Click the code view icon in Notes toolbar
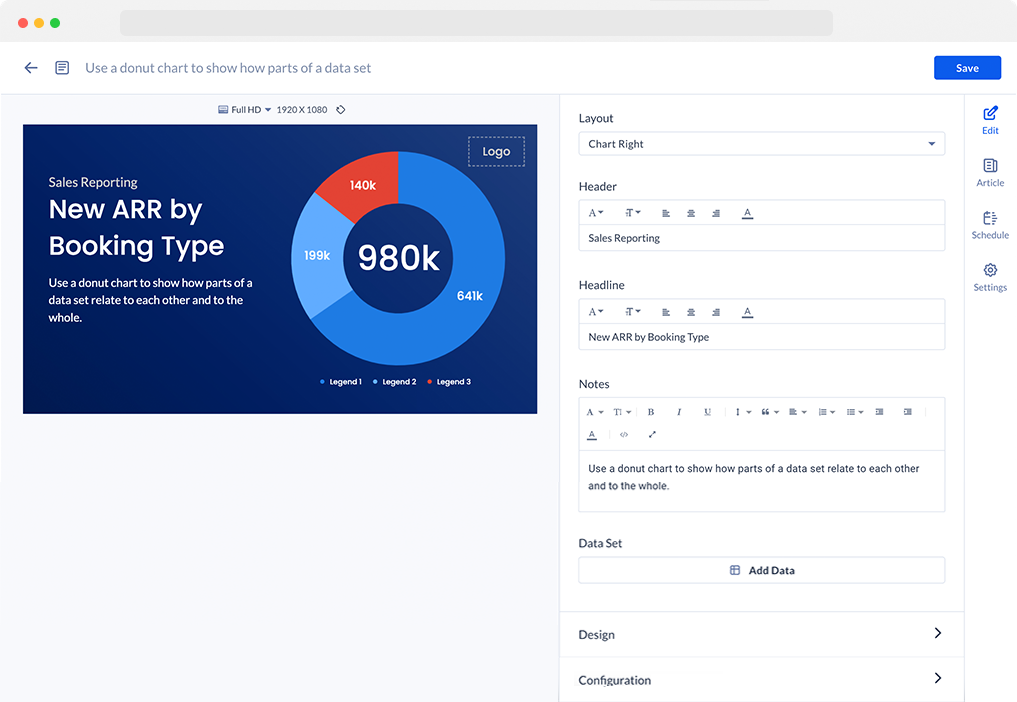Image resolution: width=1017 pixels, height=702 pixels. tap(624, 435)
